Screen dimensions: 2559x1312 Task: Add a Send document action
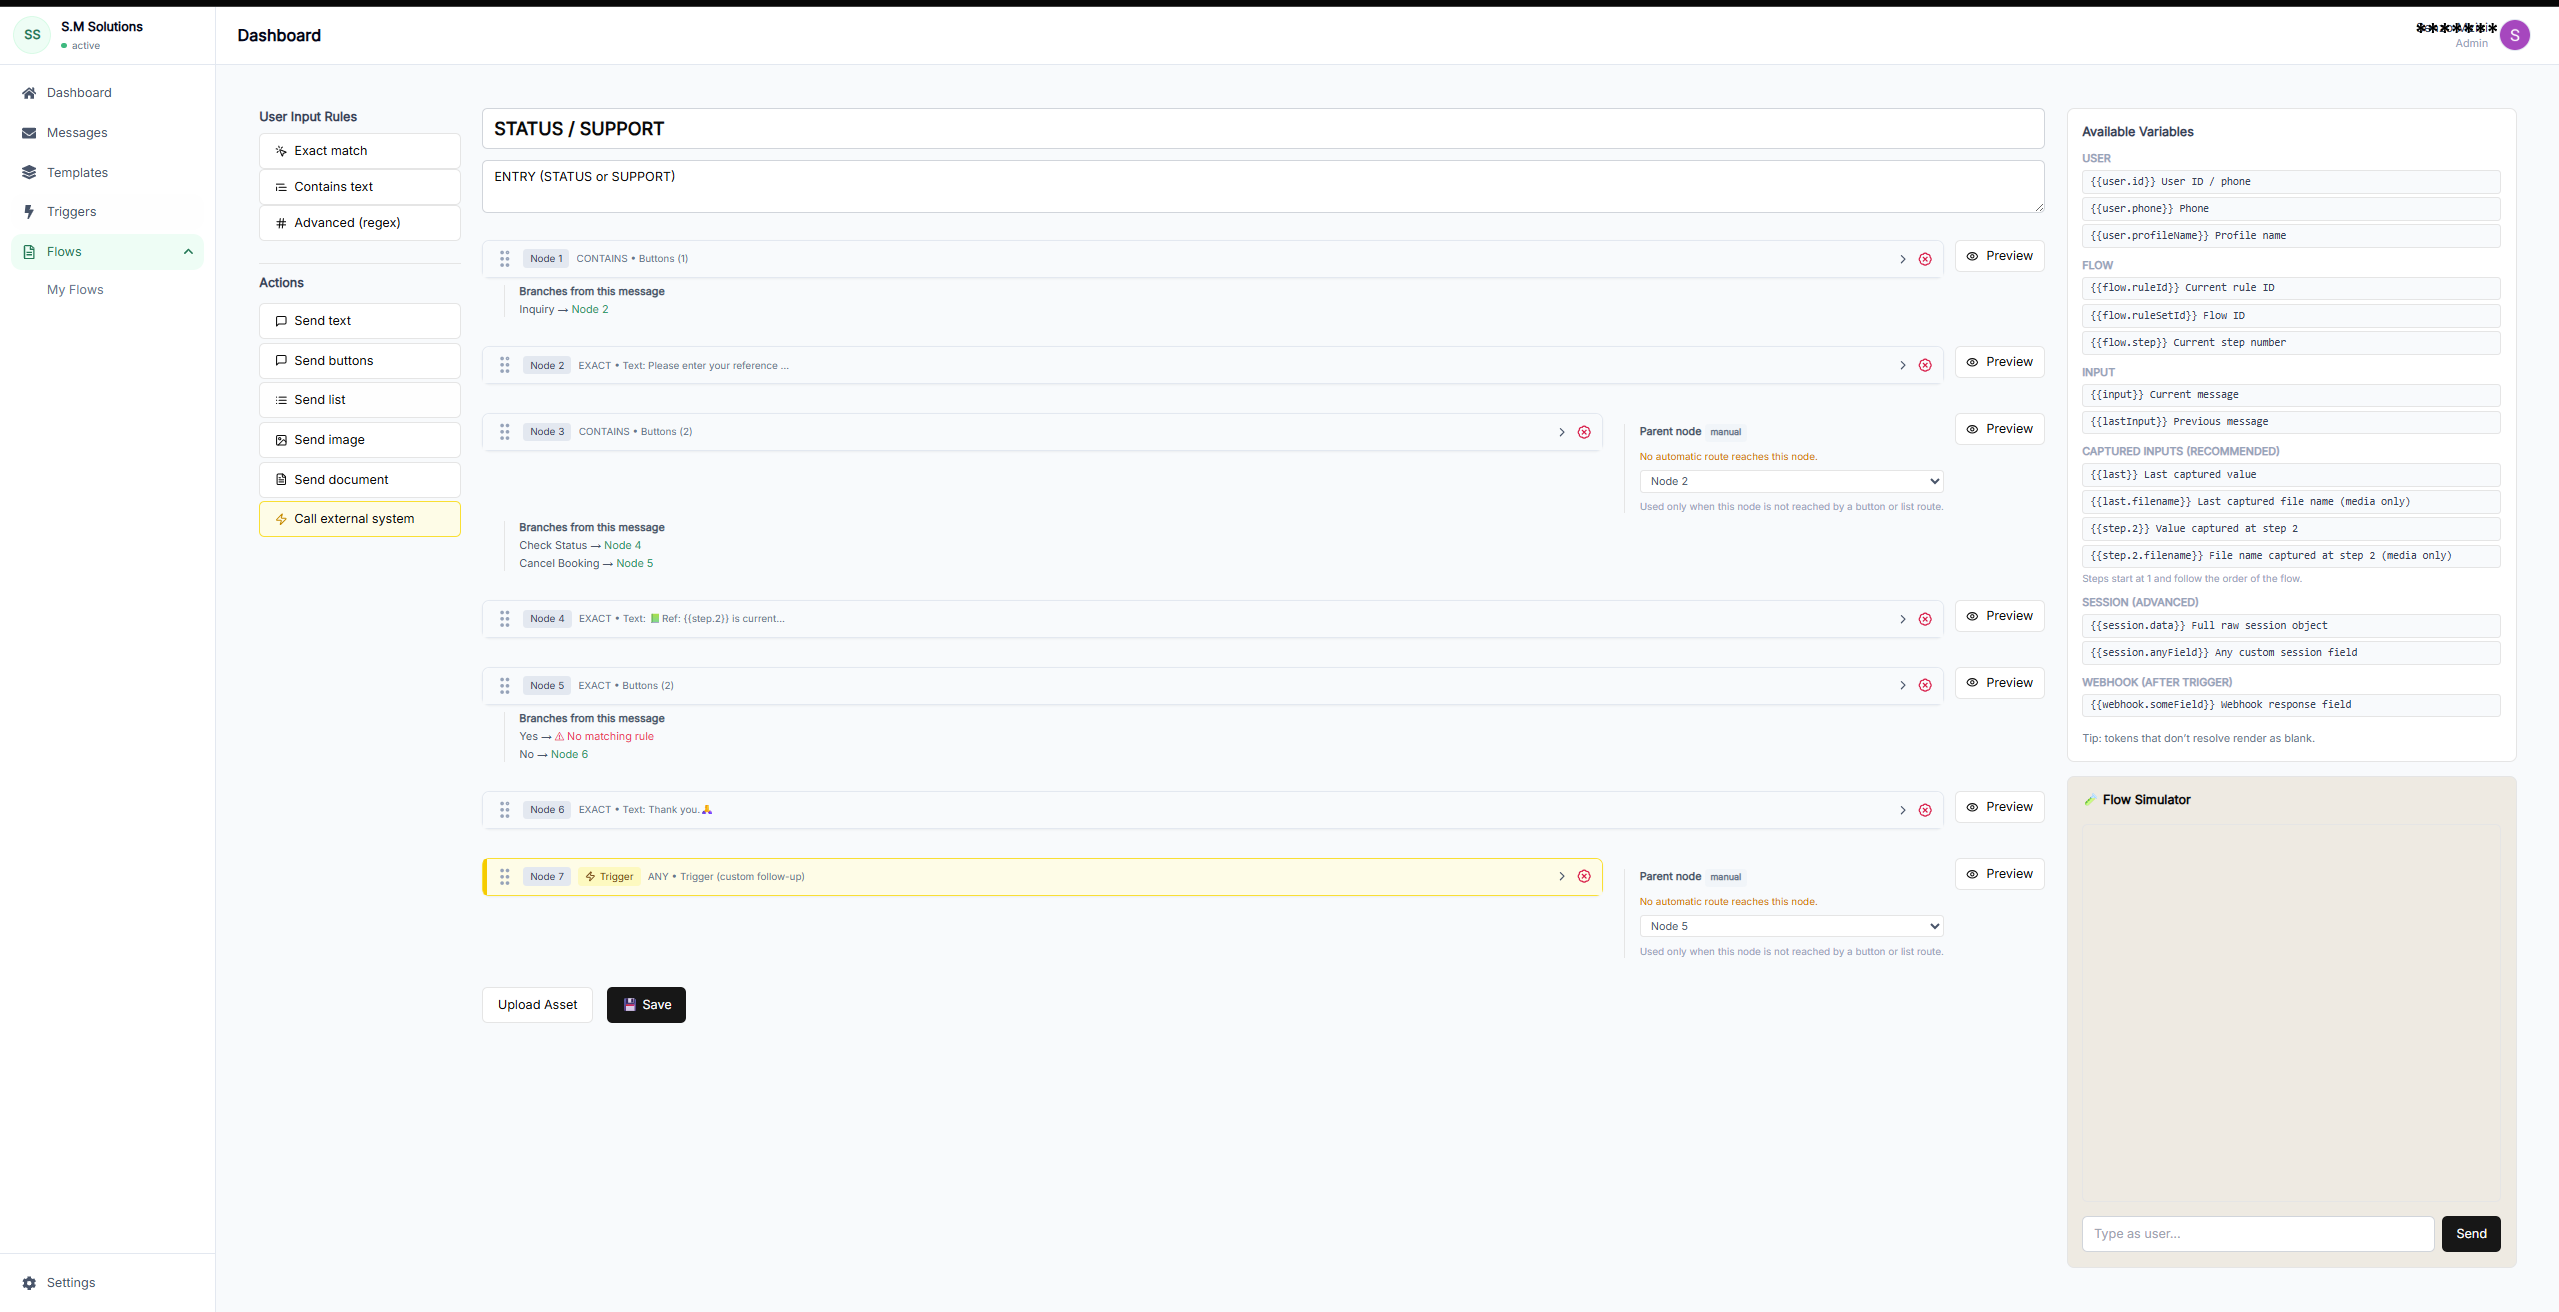point(360,480)
